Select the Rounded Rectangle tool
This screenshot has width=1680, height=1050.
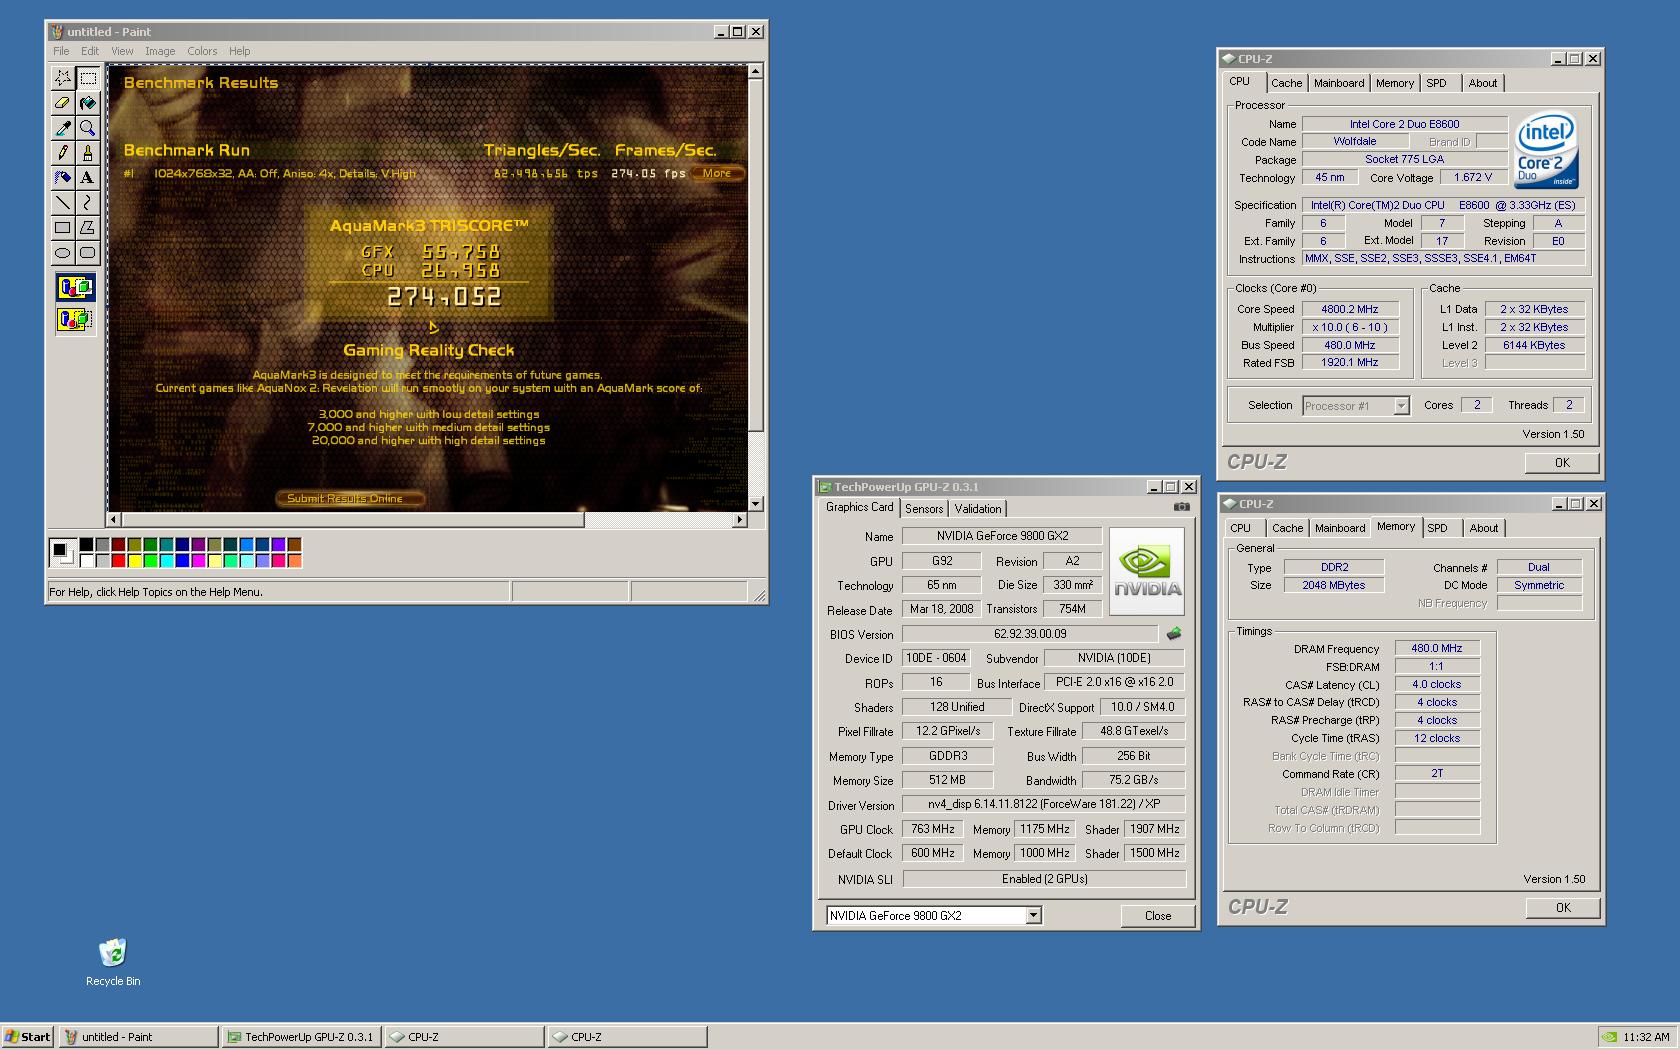(88, 253)
